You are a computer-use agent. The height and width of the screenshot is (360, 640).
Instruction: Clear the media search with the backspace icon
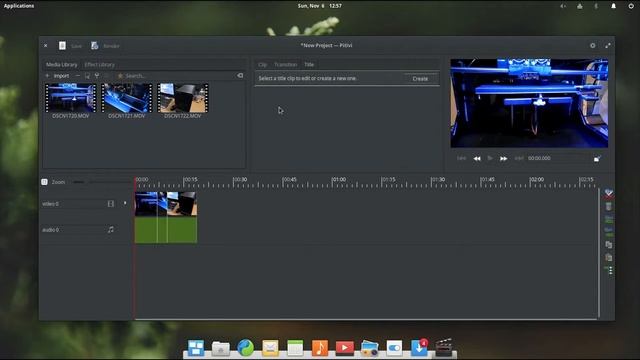coord(240,76)
